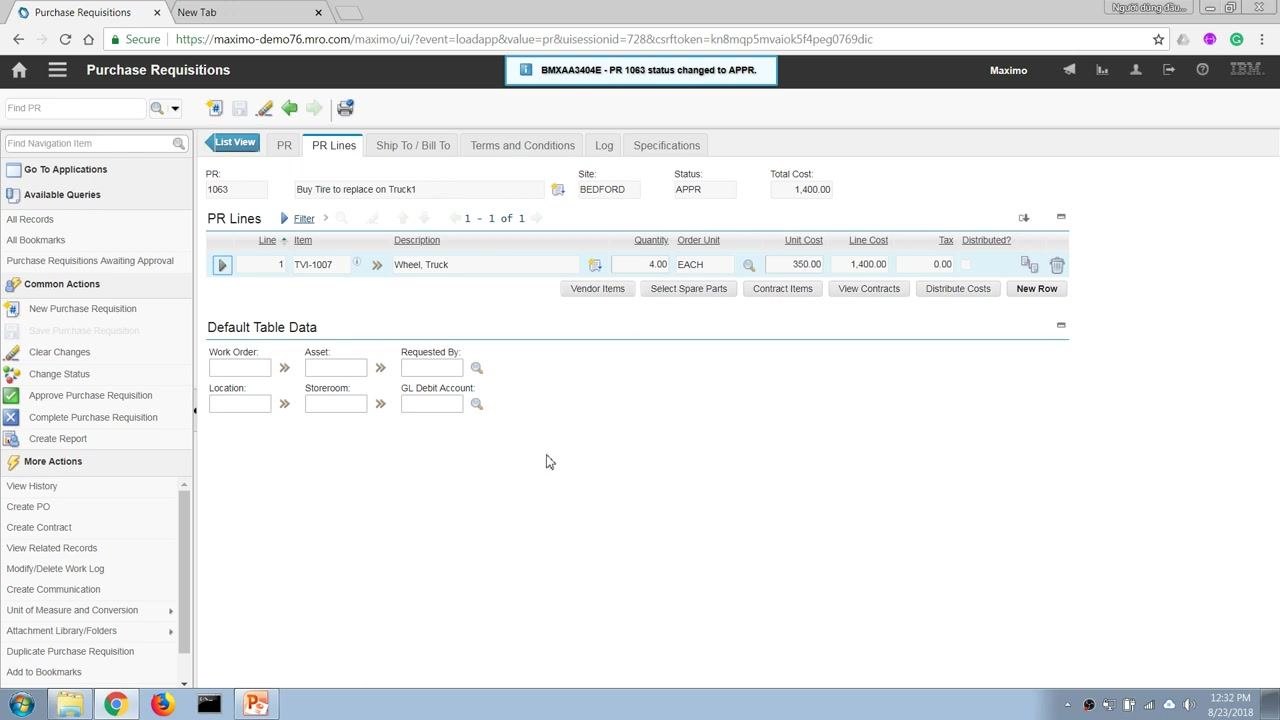Return to List View

tap(232, 143)
